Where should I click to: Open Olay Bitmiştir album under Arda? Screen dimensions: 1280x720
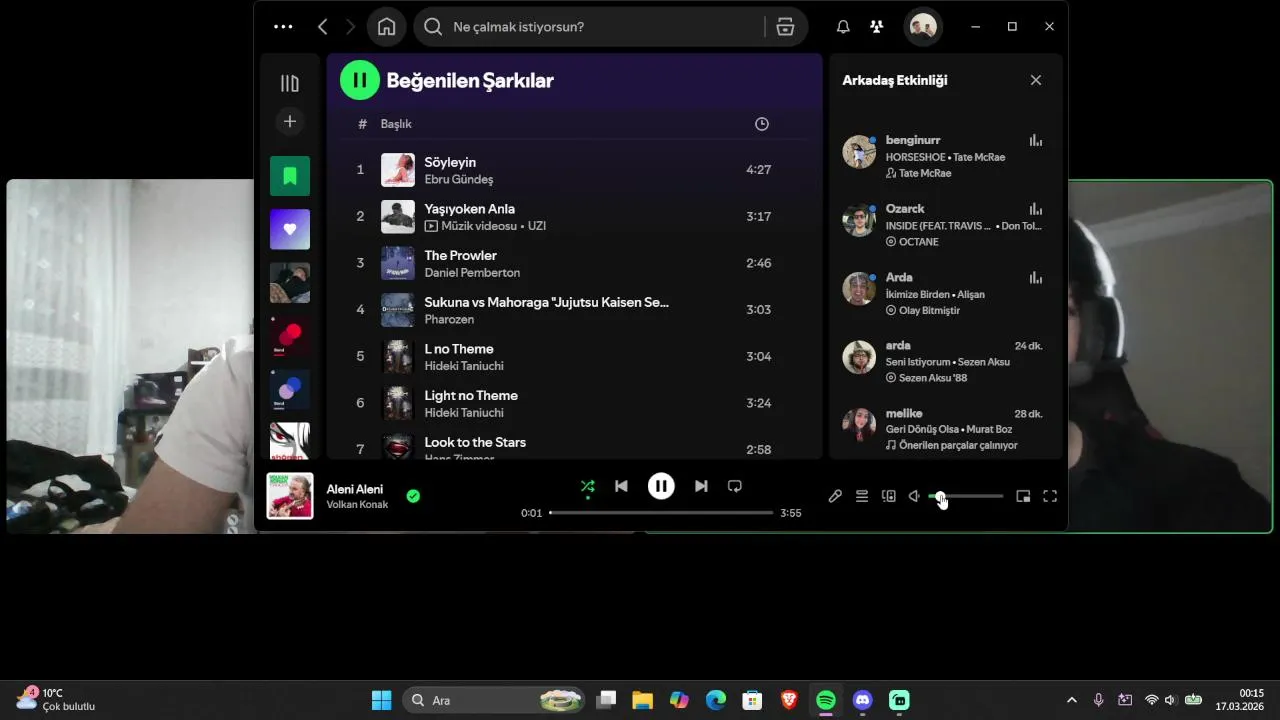coord(929,310)
